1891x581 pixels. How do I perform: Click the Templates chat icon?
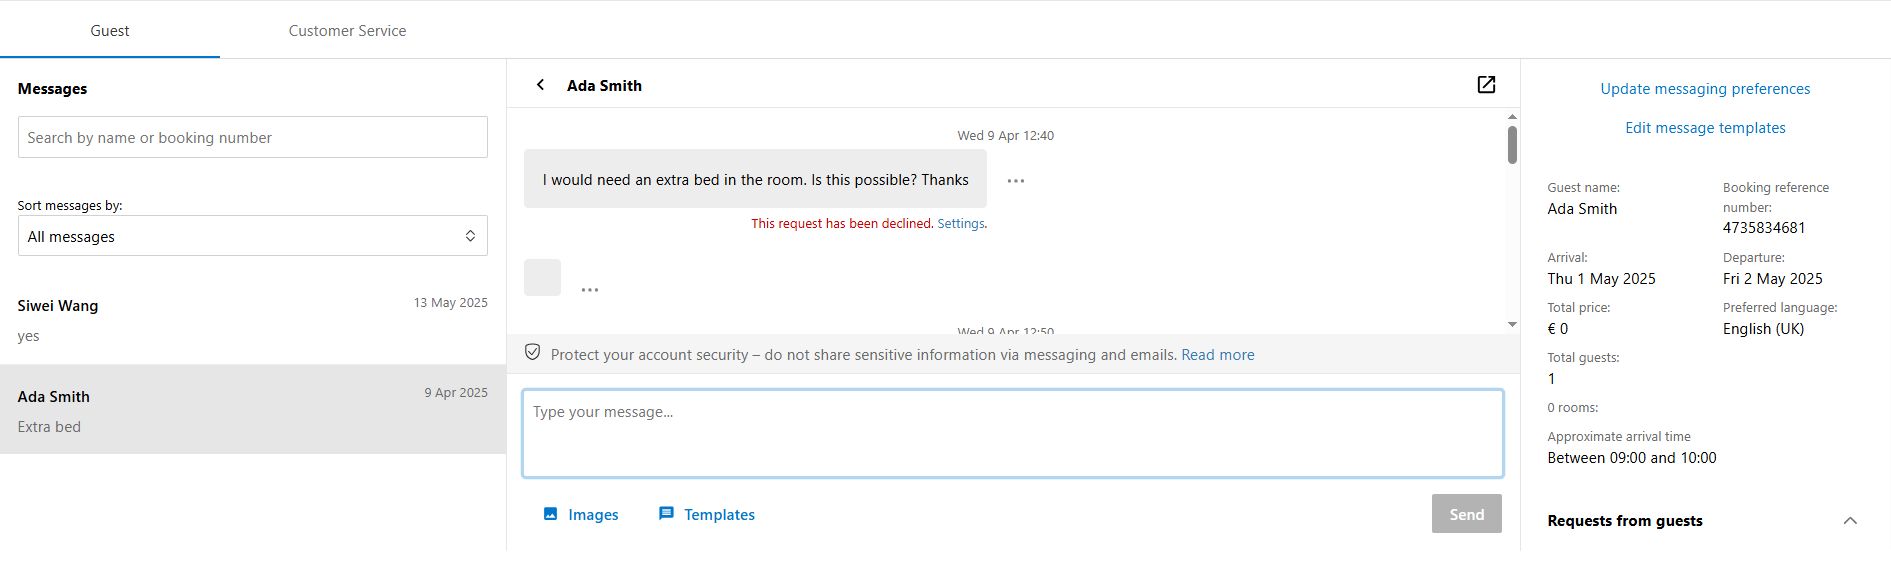coord(666,514)
